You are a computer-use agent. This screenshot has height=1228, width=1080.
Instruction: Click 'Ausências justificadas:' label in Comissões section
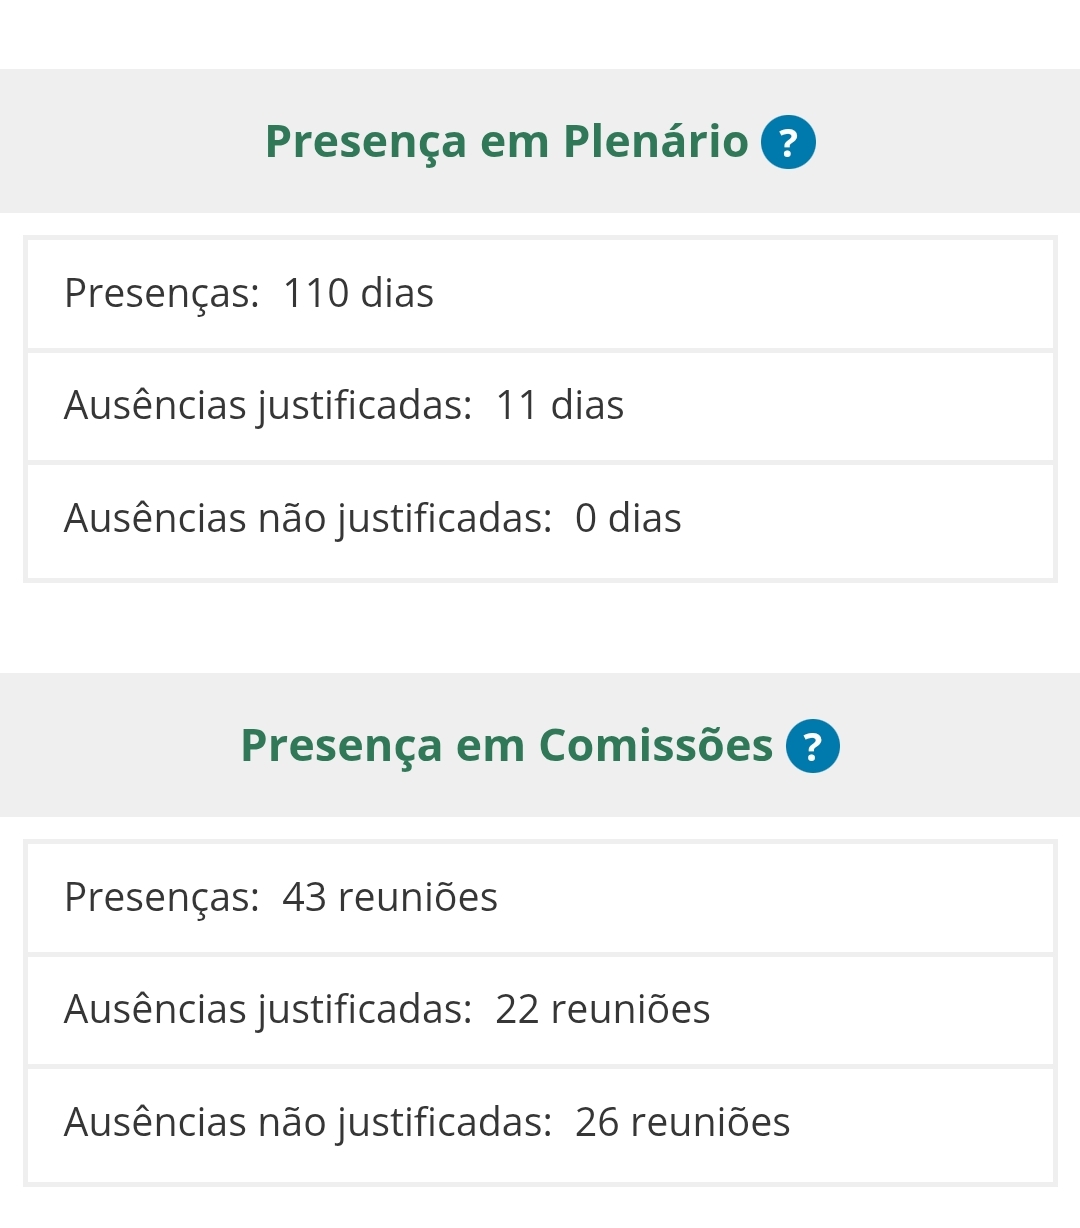[268, 1010]
